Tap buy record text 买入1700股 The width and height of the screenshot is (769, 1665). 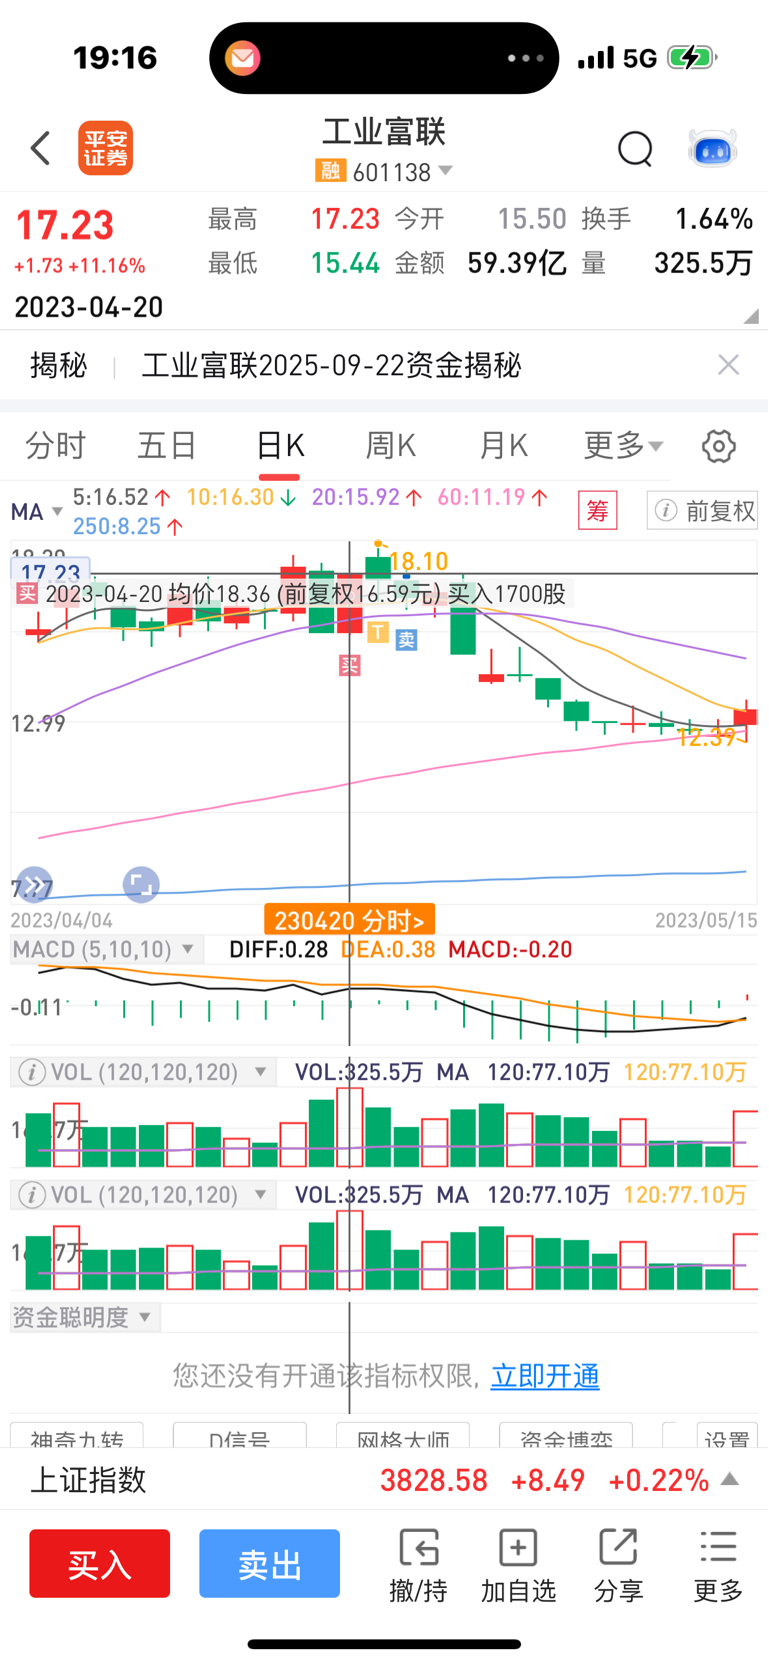(x=506, y=594)
